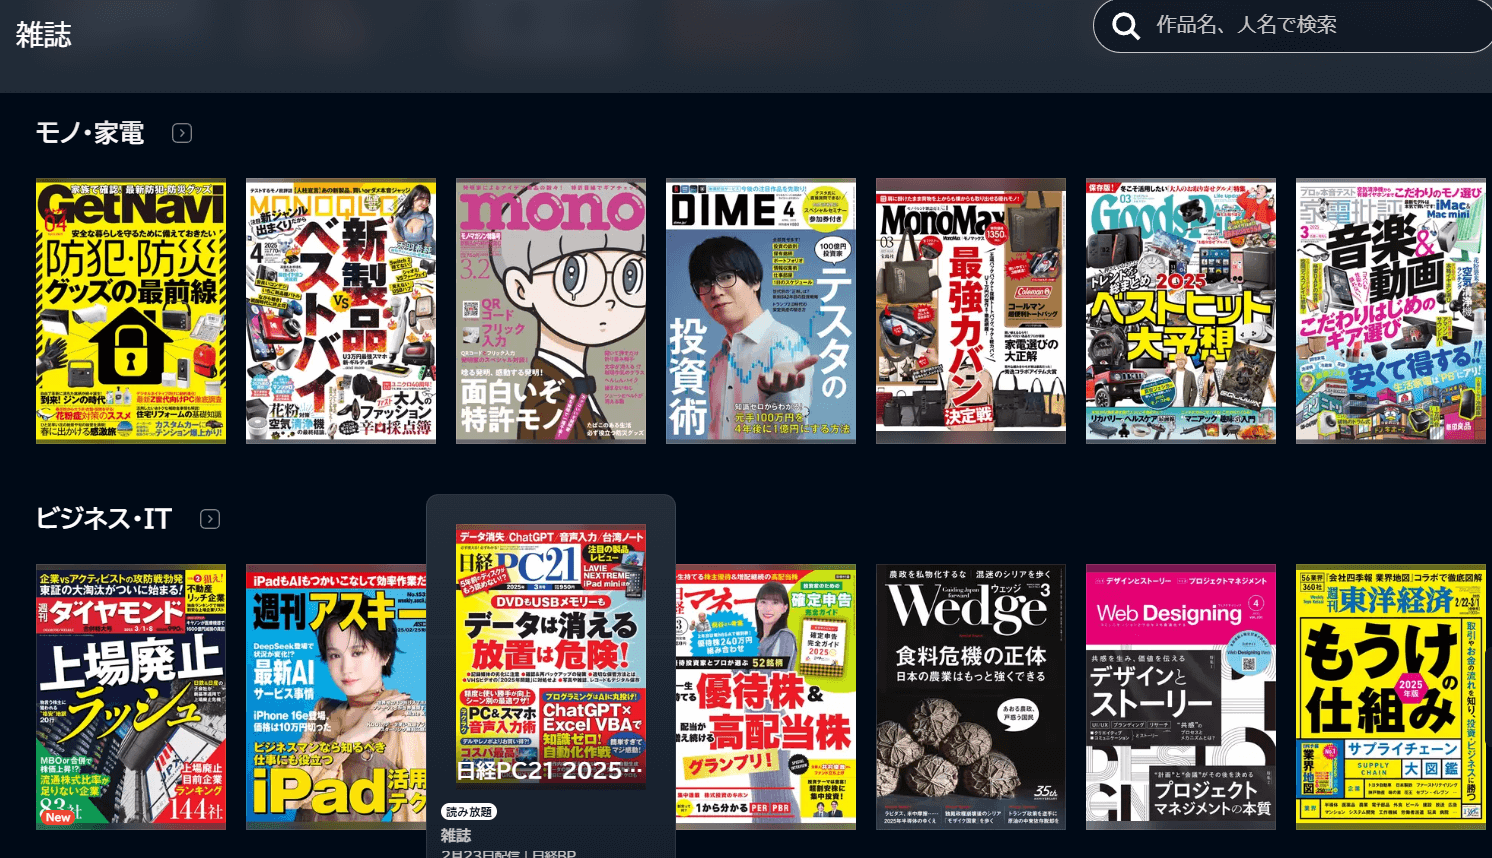Select GoodsPress ベストヒット大予想 cover
The image size is (1492, 858).
coord(1181,311)
